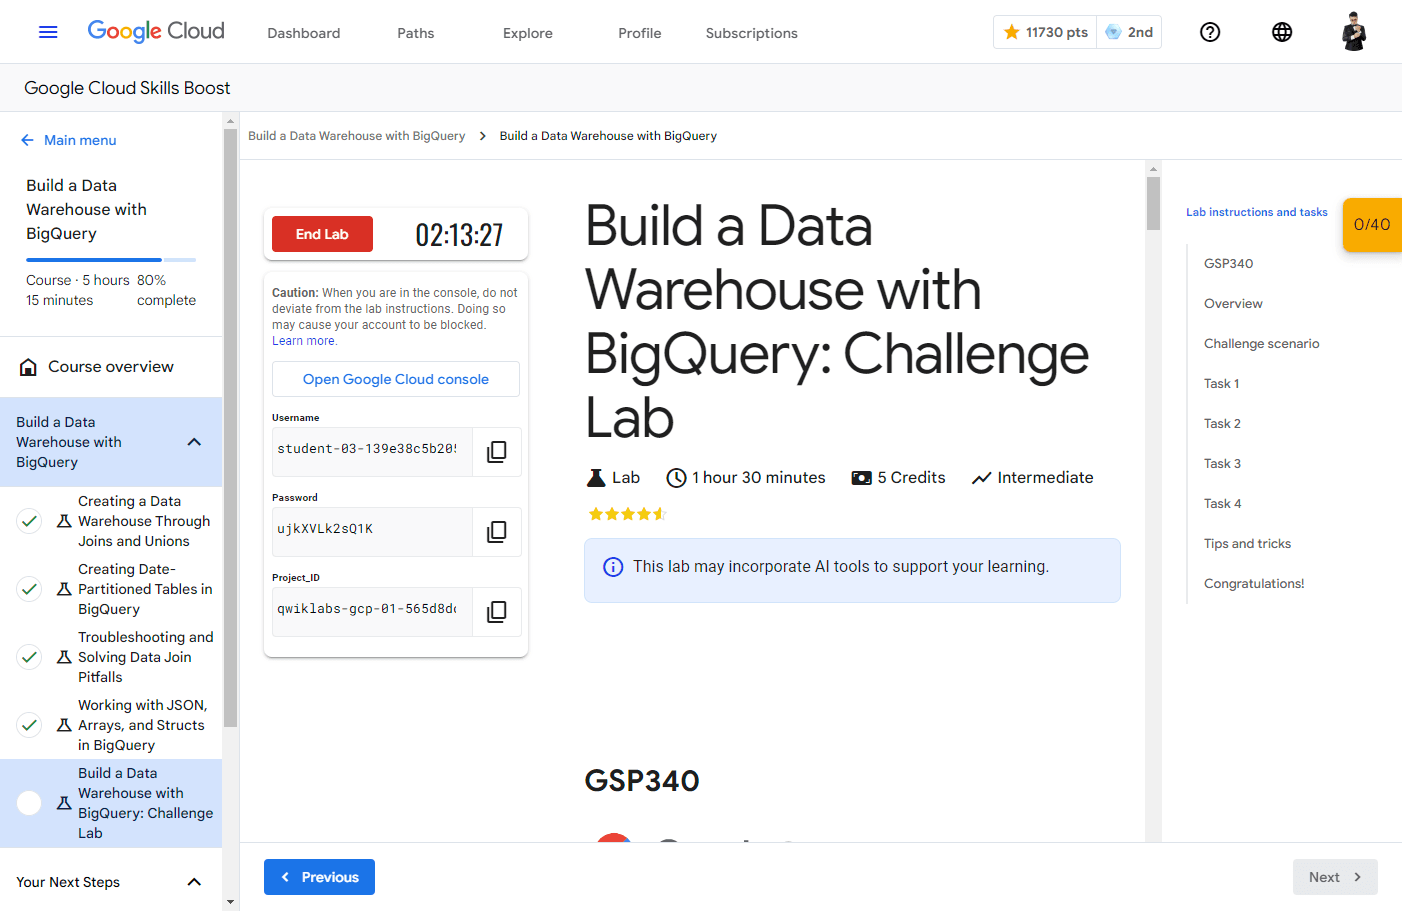Click lab flask icon for Troubleshooting Join Pitfalls
The width and height of the screenshot is (1402, 911).
point(64,657)
